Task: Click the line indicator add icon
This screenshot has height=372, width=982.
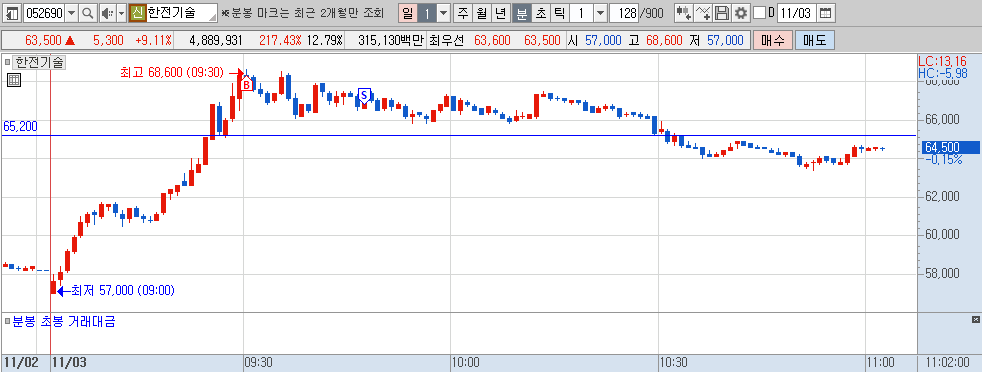Action: tap(703, 13)
